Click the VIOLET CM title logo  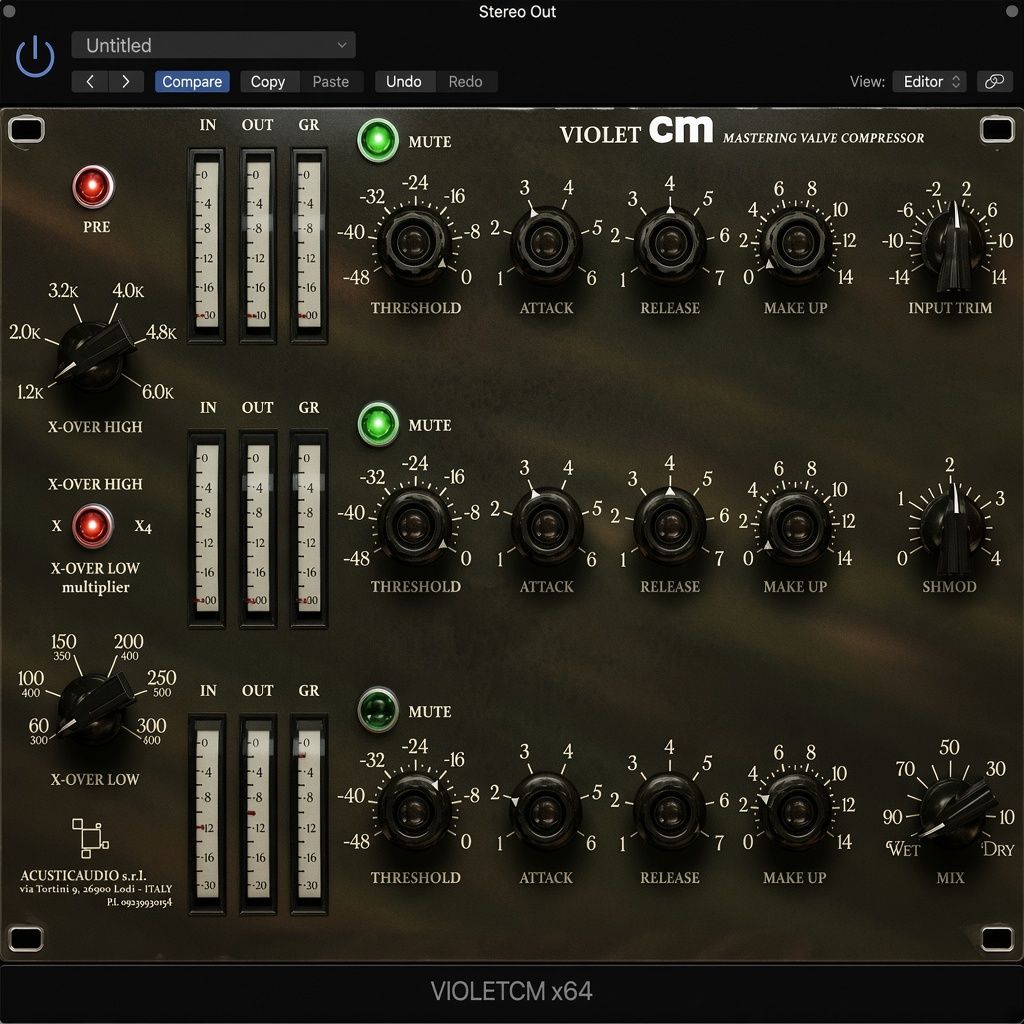click(636, 131)
